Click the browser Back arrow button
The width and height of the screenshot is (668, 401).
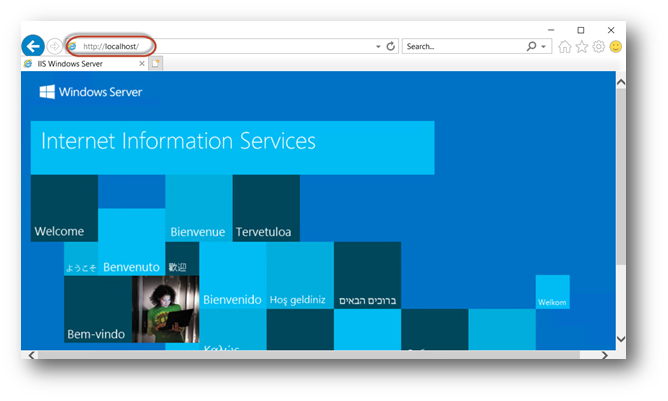pos(32,46)
